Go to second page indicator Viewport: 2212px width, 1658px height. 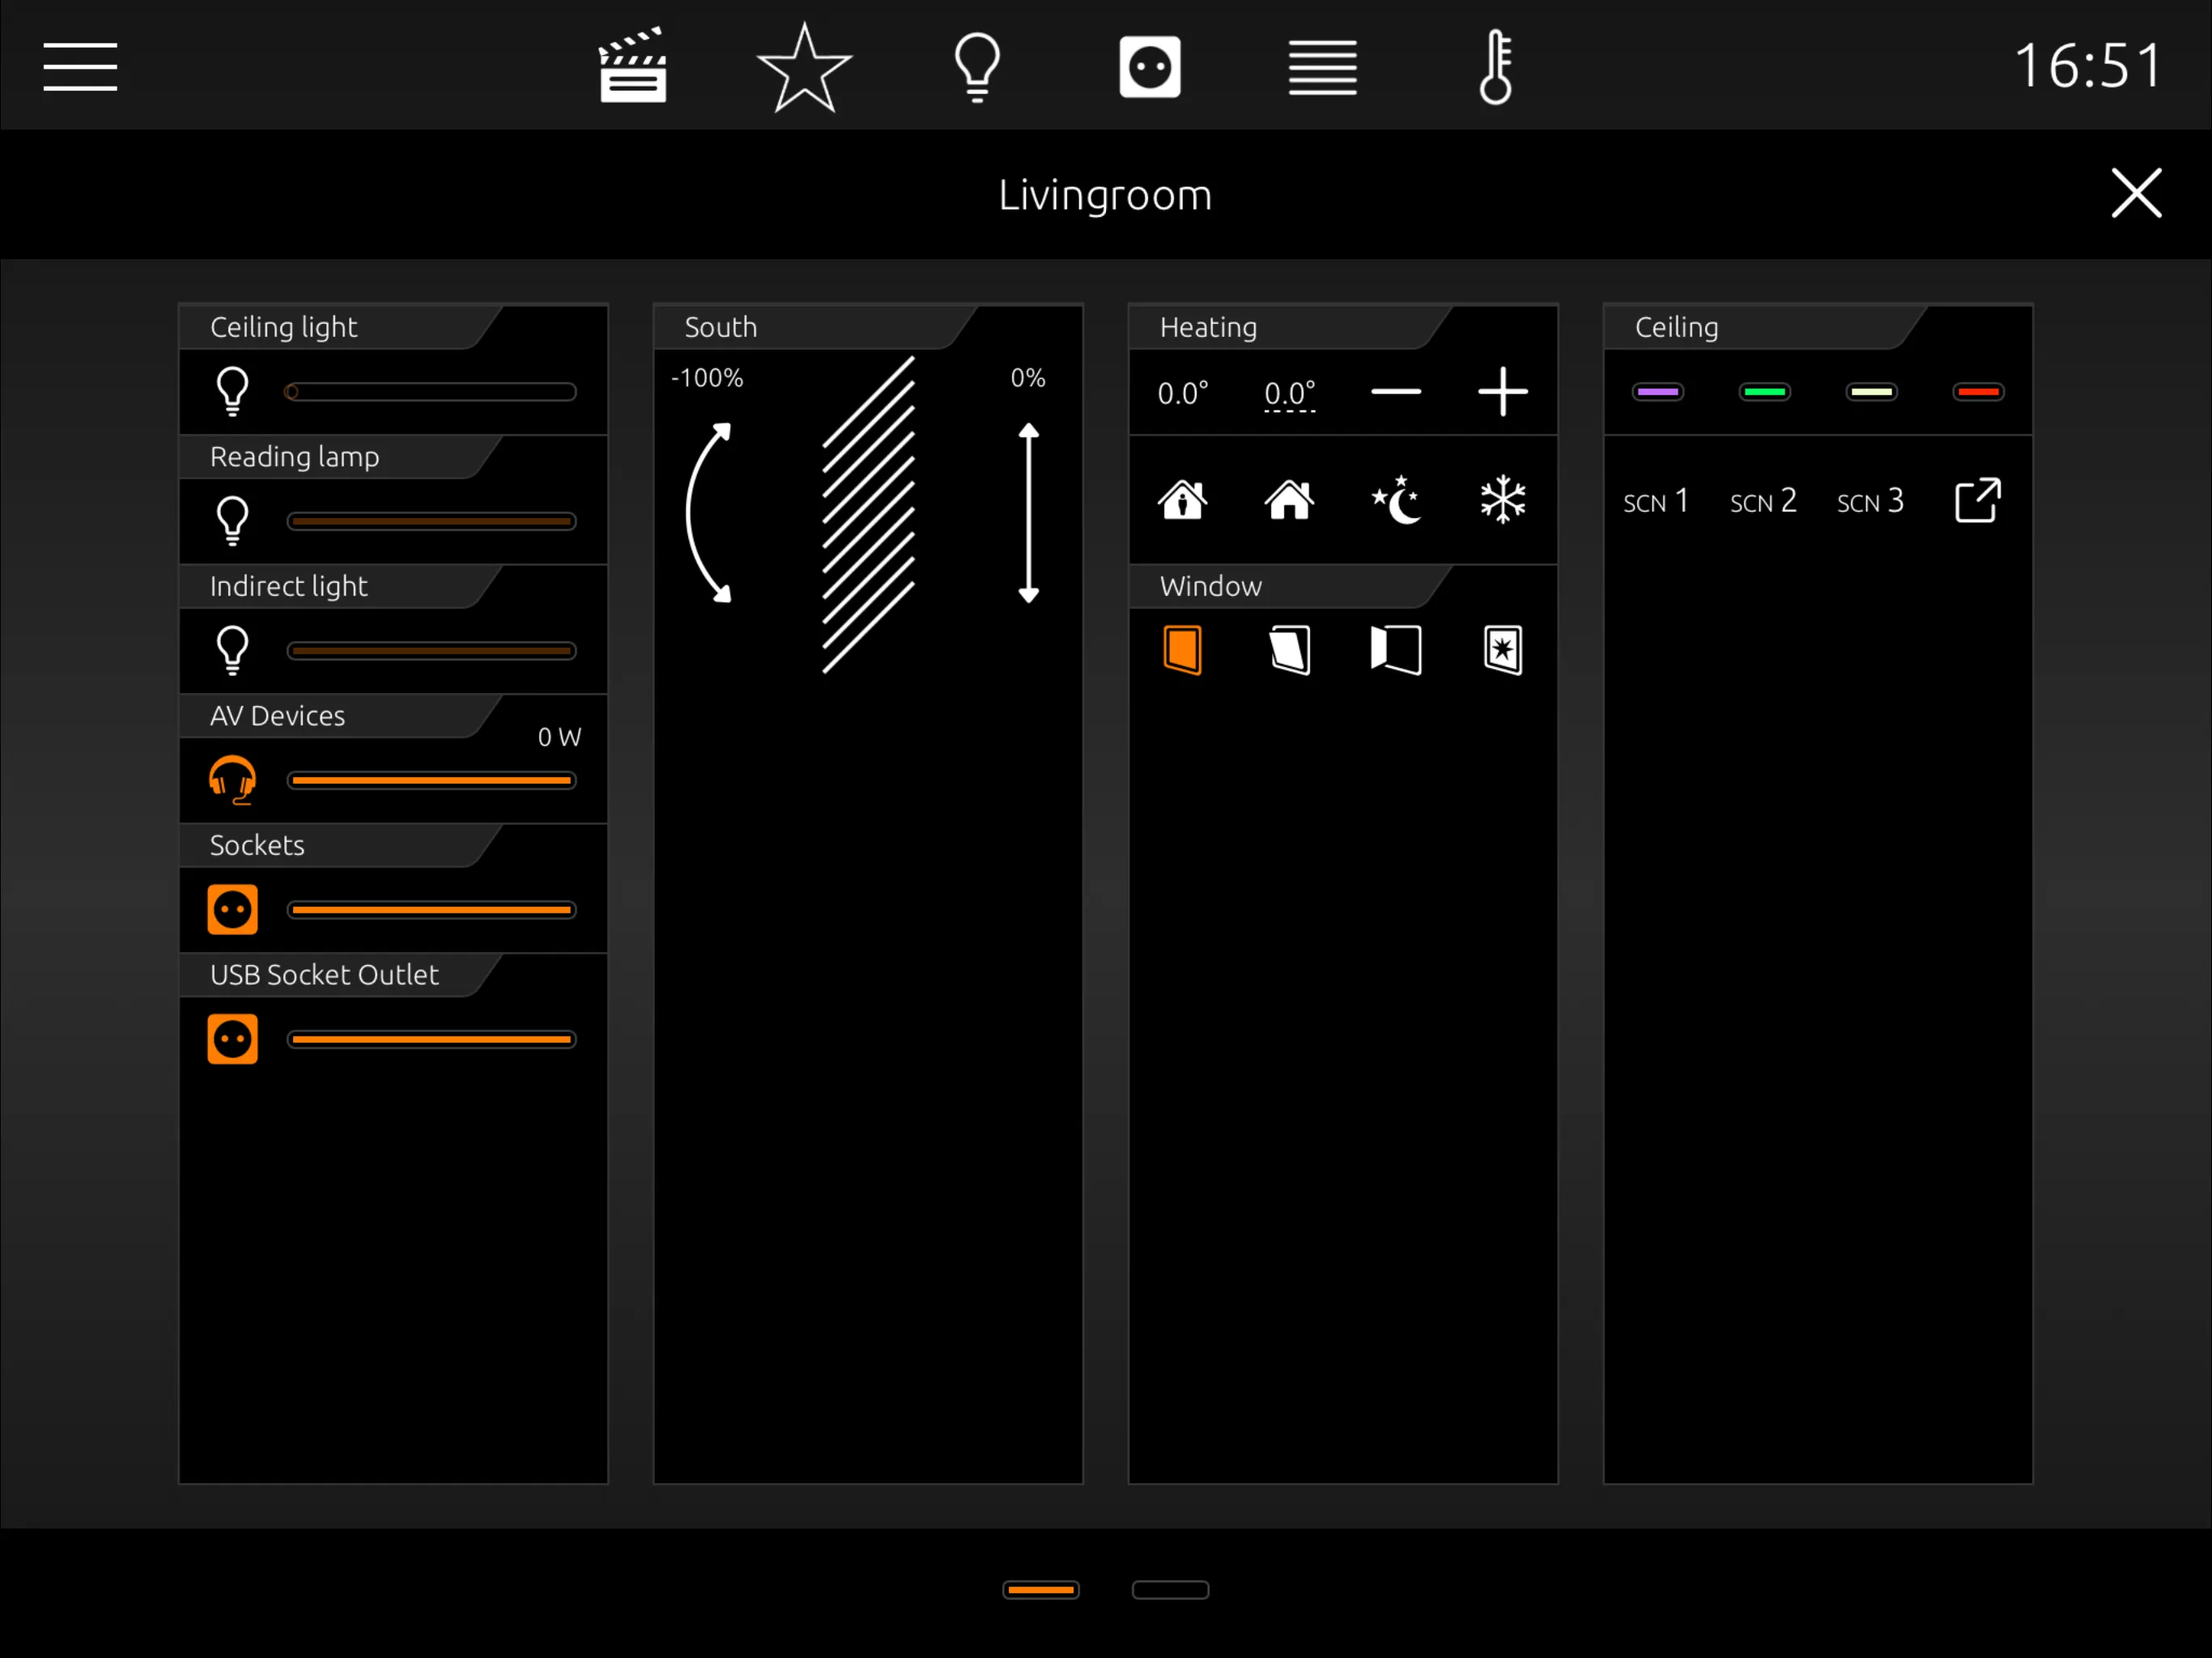point(1170,1590)
